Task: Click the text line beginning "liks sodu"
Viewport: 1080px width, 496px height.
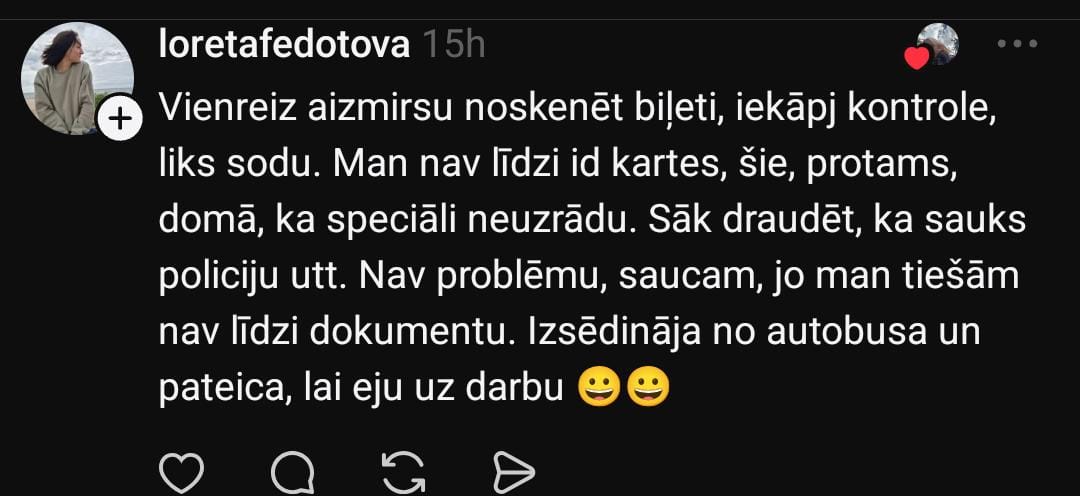Action: [x=559, y=167]
